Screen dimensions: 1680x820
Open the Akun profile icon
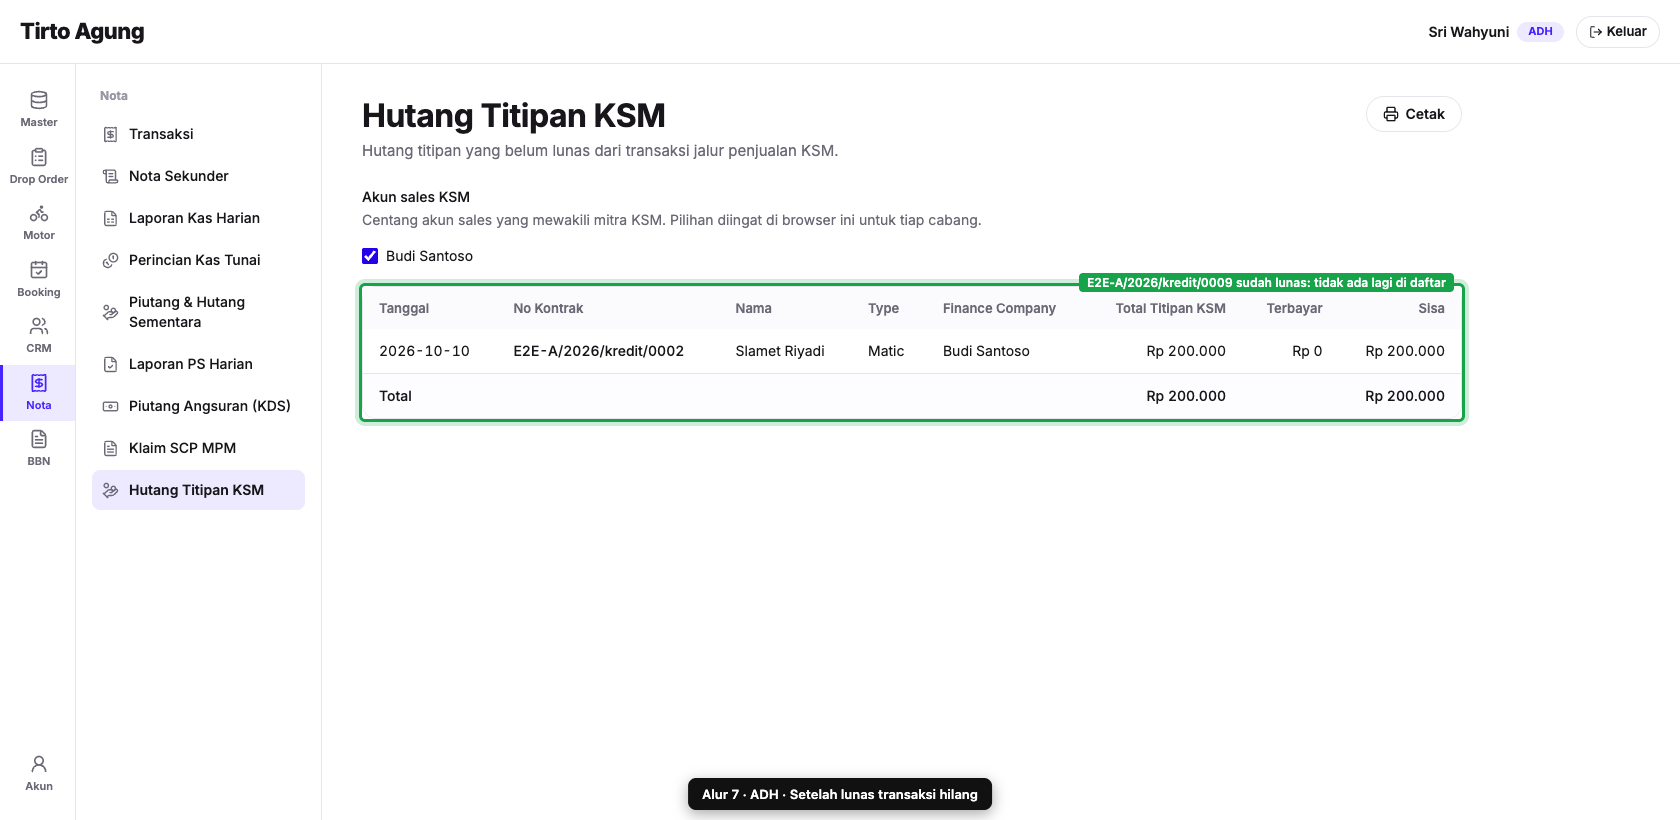click(39, 764)
